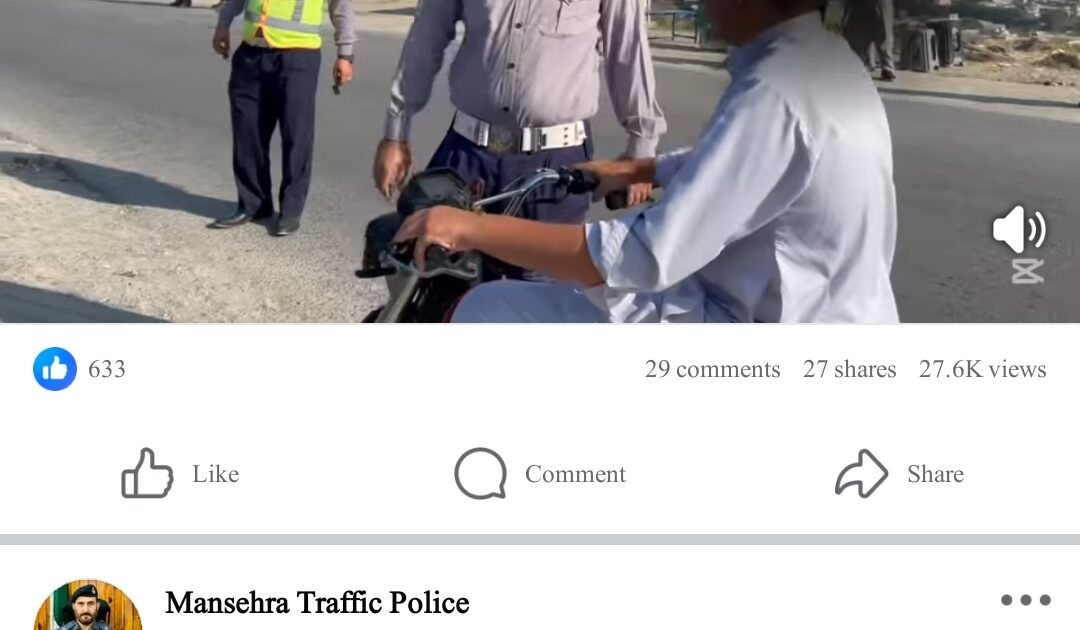Screen dimensions: 1080x630
Task: Open the 27 shares list
Action: coord(849,369)
